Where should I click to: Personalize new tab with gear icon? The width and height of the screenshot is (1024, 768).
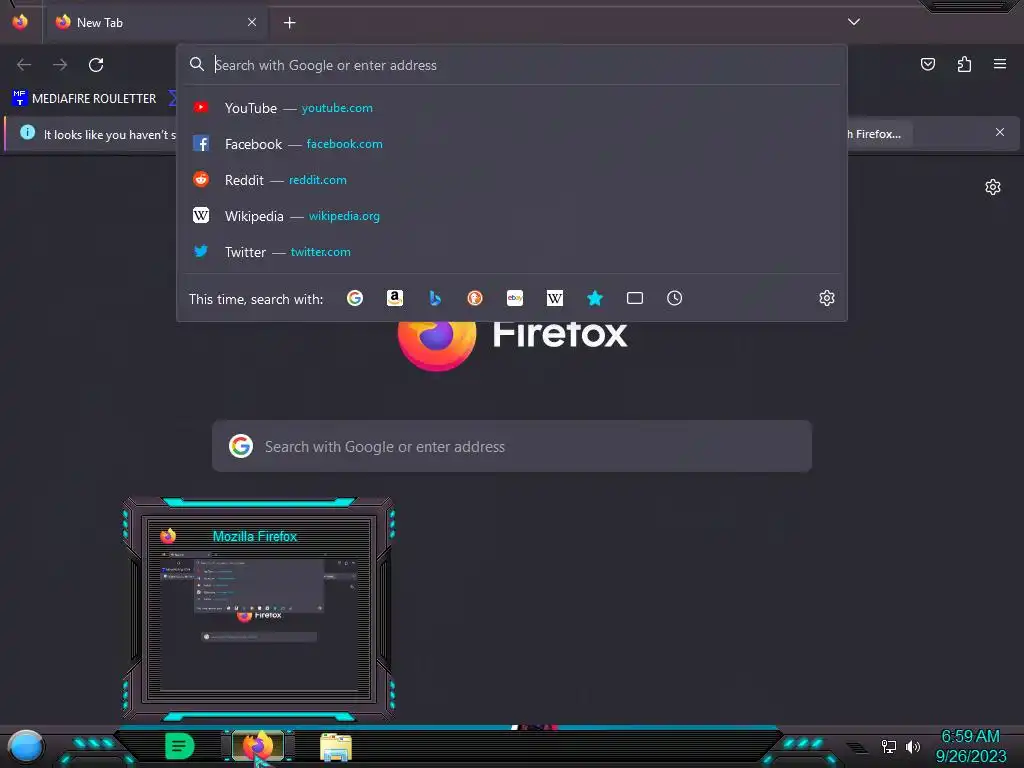coord(993,187)
